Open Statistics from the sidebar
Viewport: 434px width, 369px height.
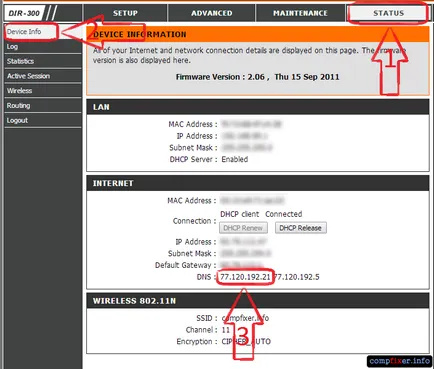(x=43, y=61)
